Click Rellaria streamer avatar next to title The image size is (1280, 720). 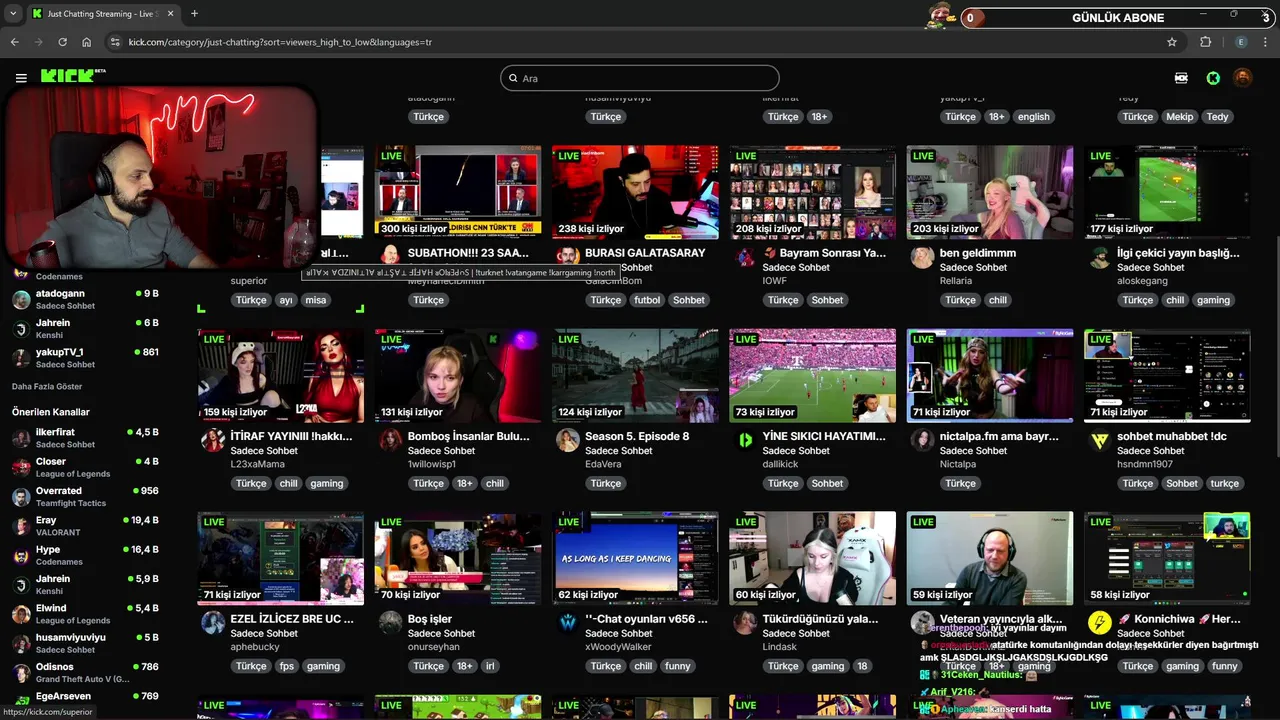click(922, 258)
